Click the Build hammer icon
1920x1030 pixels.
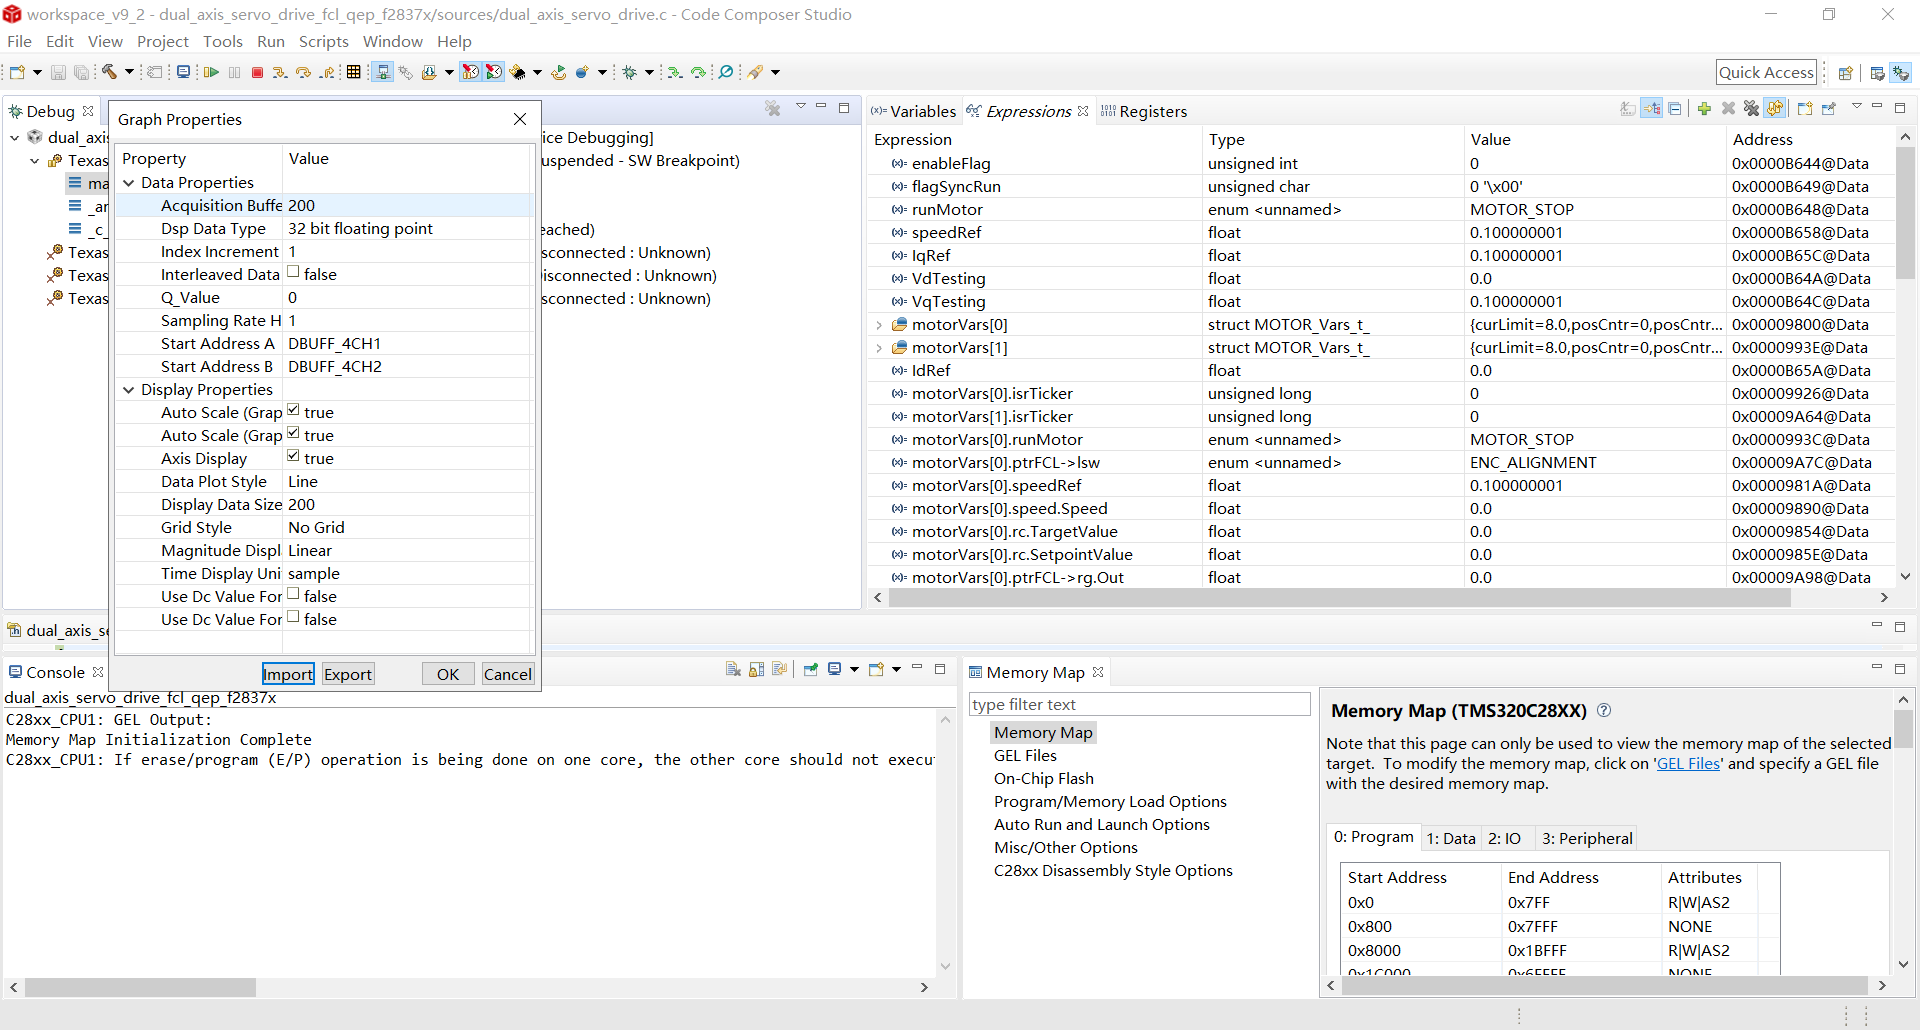(109, 72)
